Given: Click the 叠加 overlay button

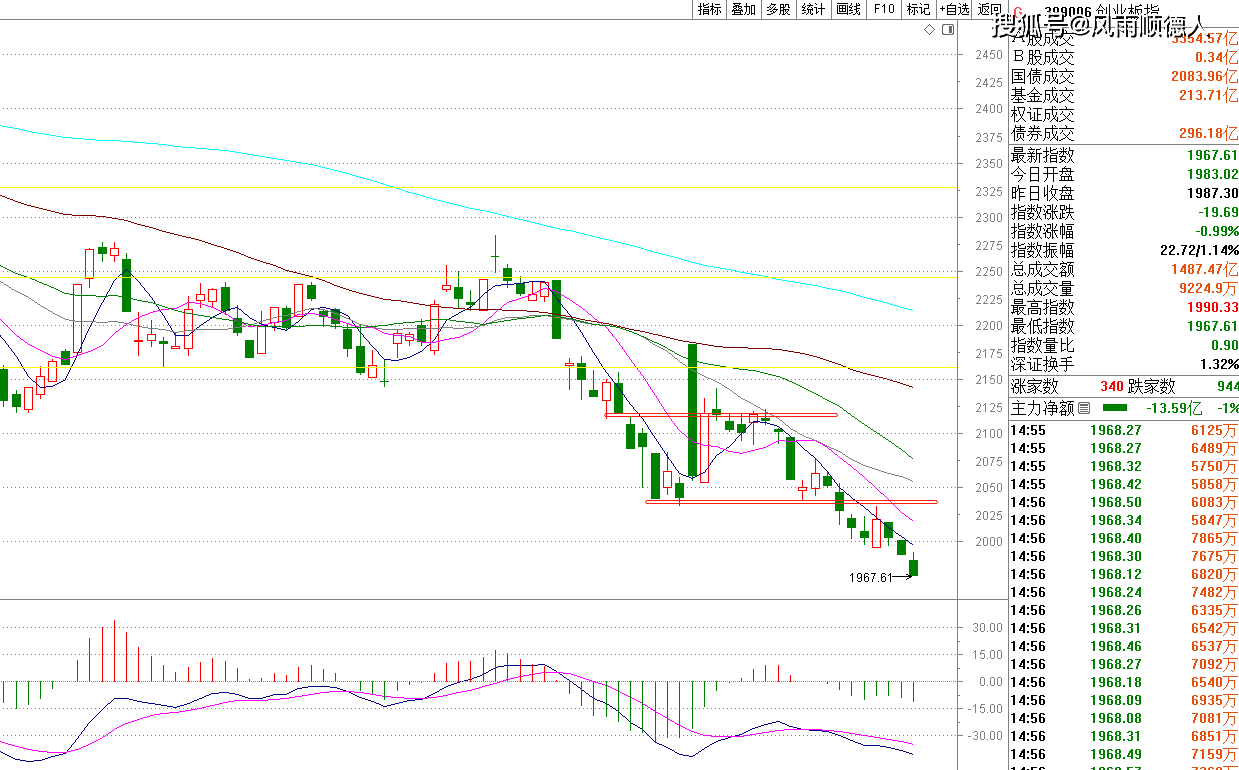Looking at the screenshot, I should (x=743, y=9).
